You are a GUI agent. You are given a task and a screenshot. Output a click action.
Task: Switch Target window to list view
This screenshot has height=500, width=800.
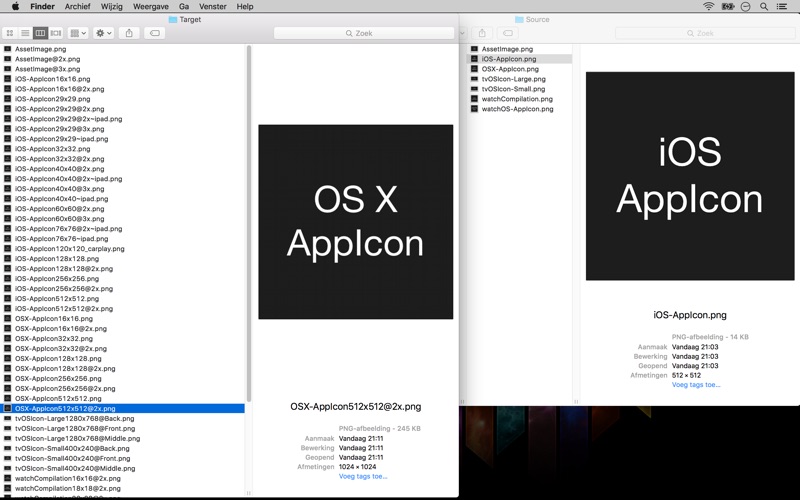(25, 33)
